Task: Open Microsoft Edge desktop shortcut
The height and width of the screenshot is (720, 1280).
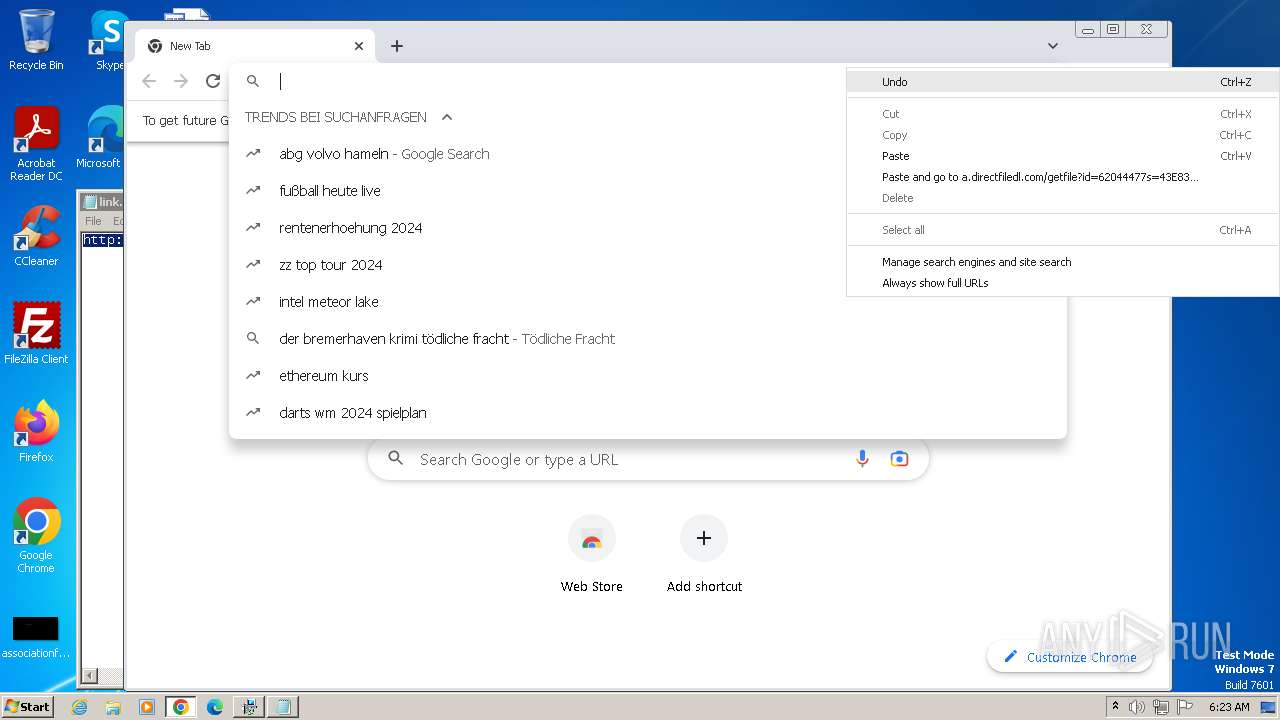Action: click(x=100, y=138)
